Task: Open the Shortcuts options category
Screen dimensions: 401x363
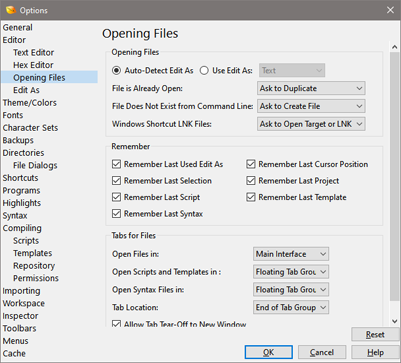Action: coord(20,178)
